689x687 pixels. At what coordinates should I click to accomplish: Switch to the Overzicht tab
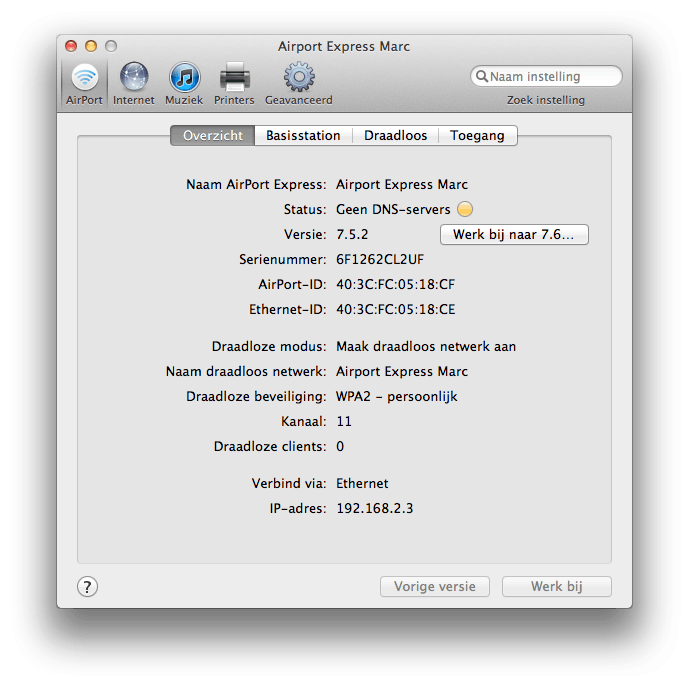pyautogui.click(x=213, y=135)
